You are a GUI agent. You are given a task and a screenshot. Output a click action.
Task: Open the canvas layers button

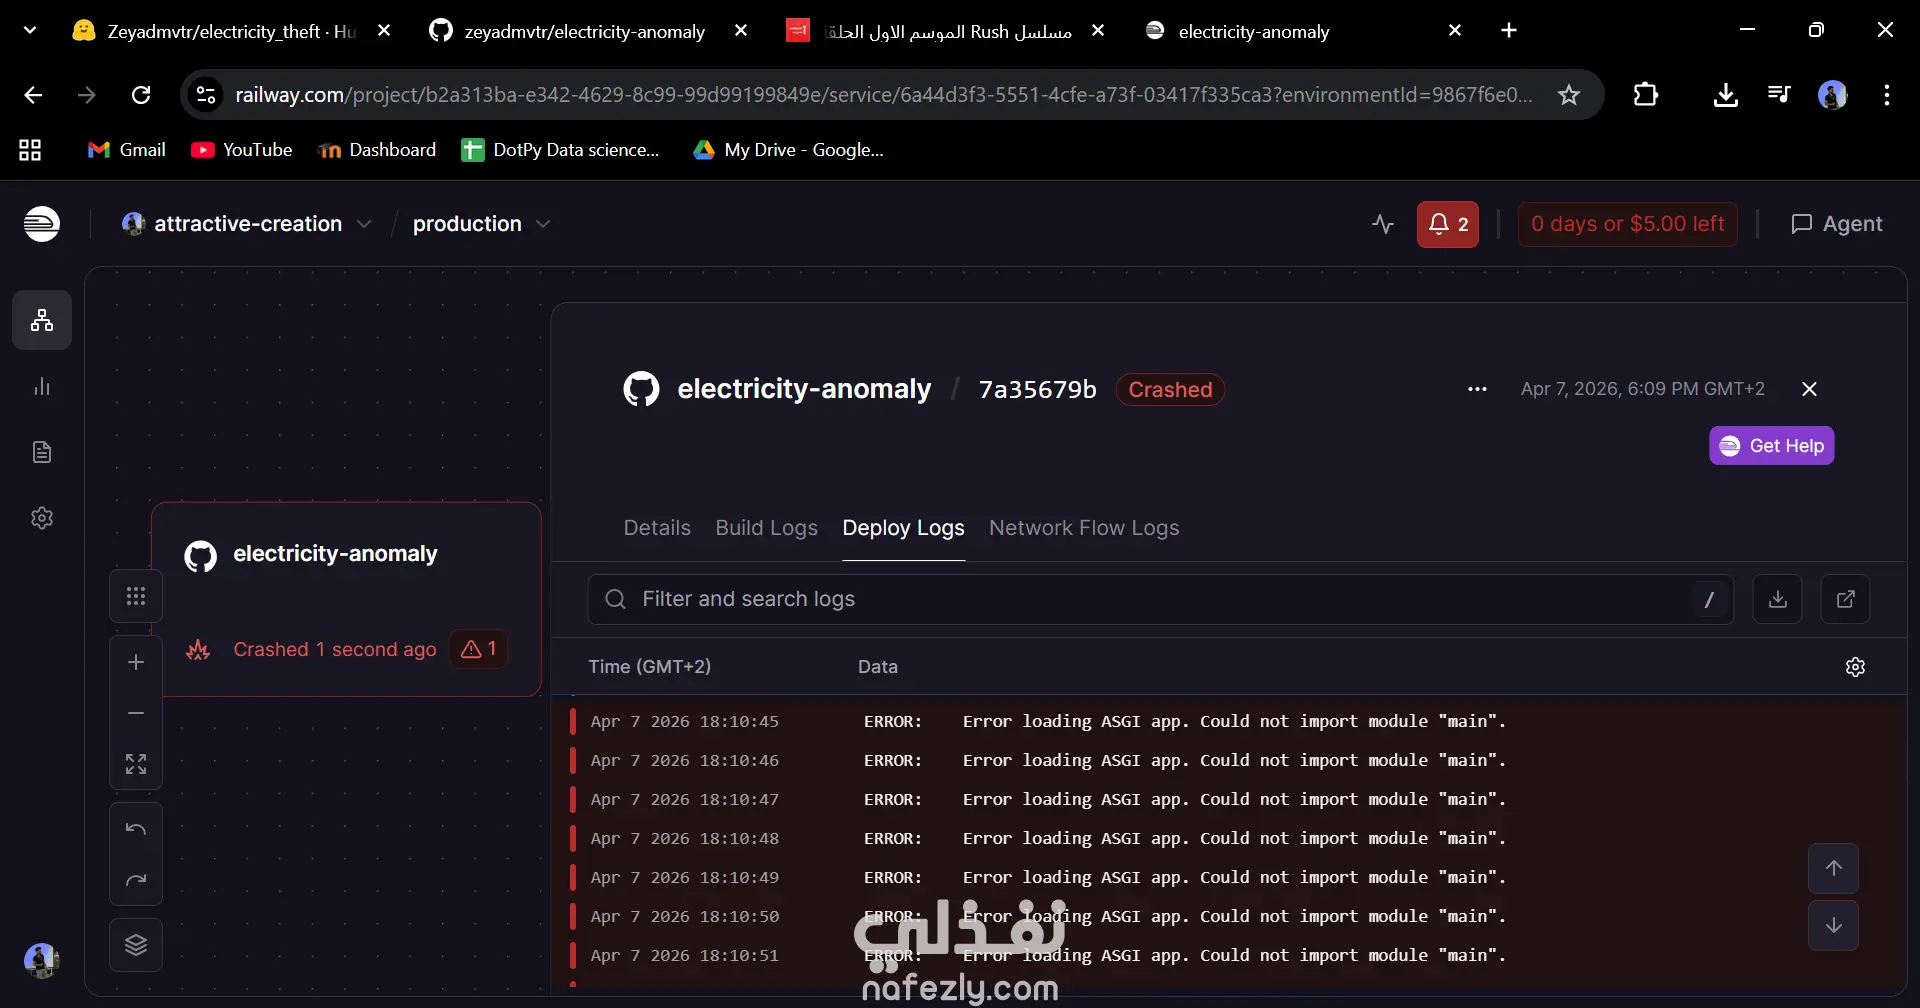pos(136,945)
